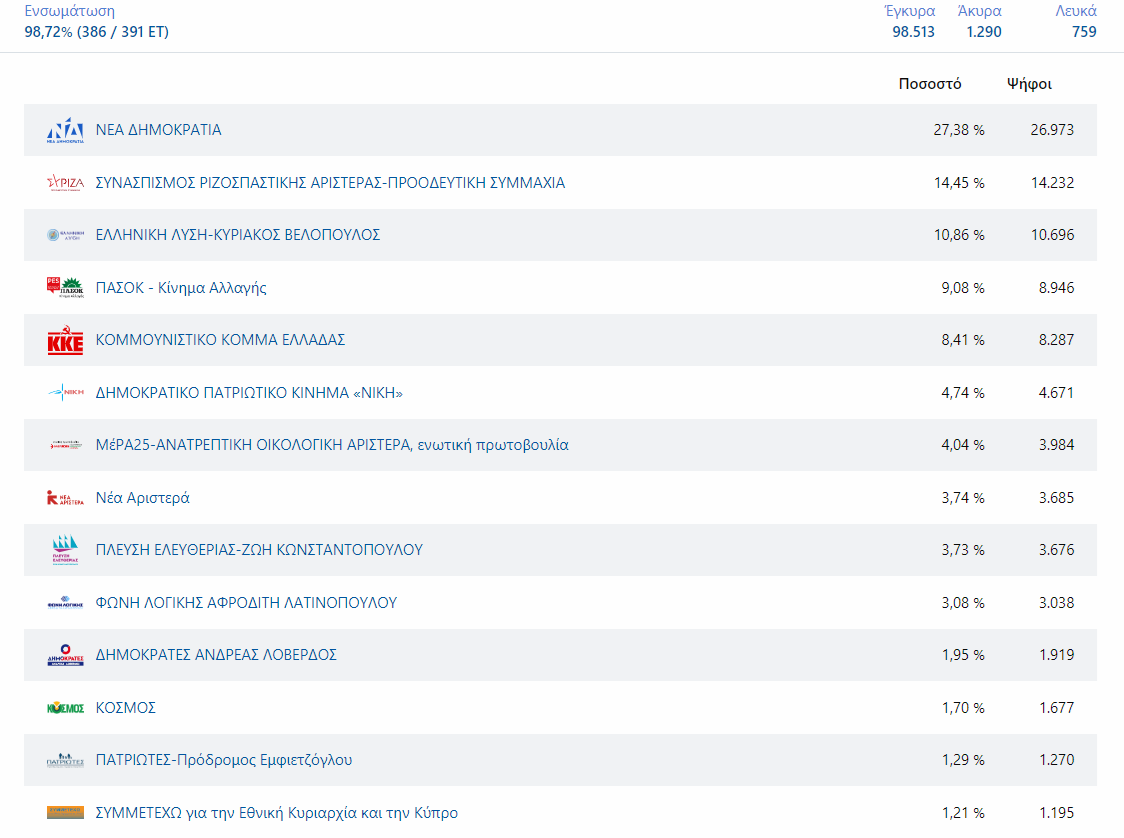Click the Λευκά label

click(x=1075, y=11)
